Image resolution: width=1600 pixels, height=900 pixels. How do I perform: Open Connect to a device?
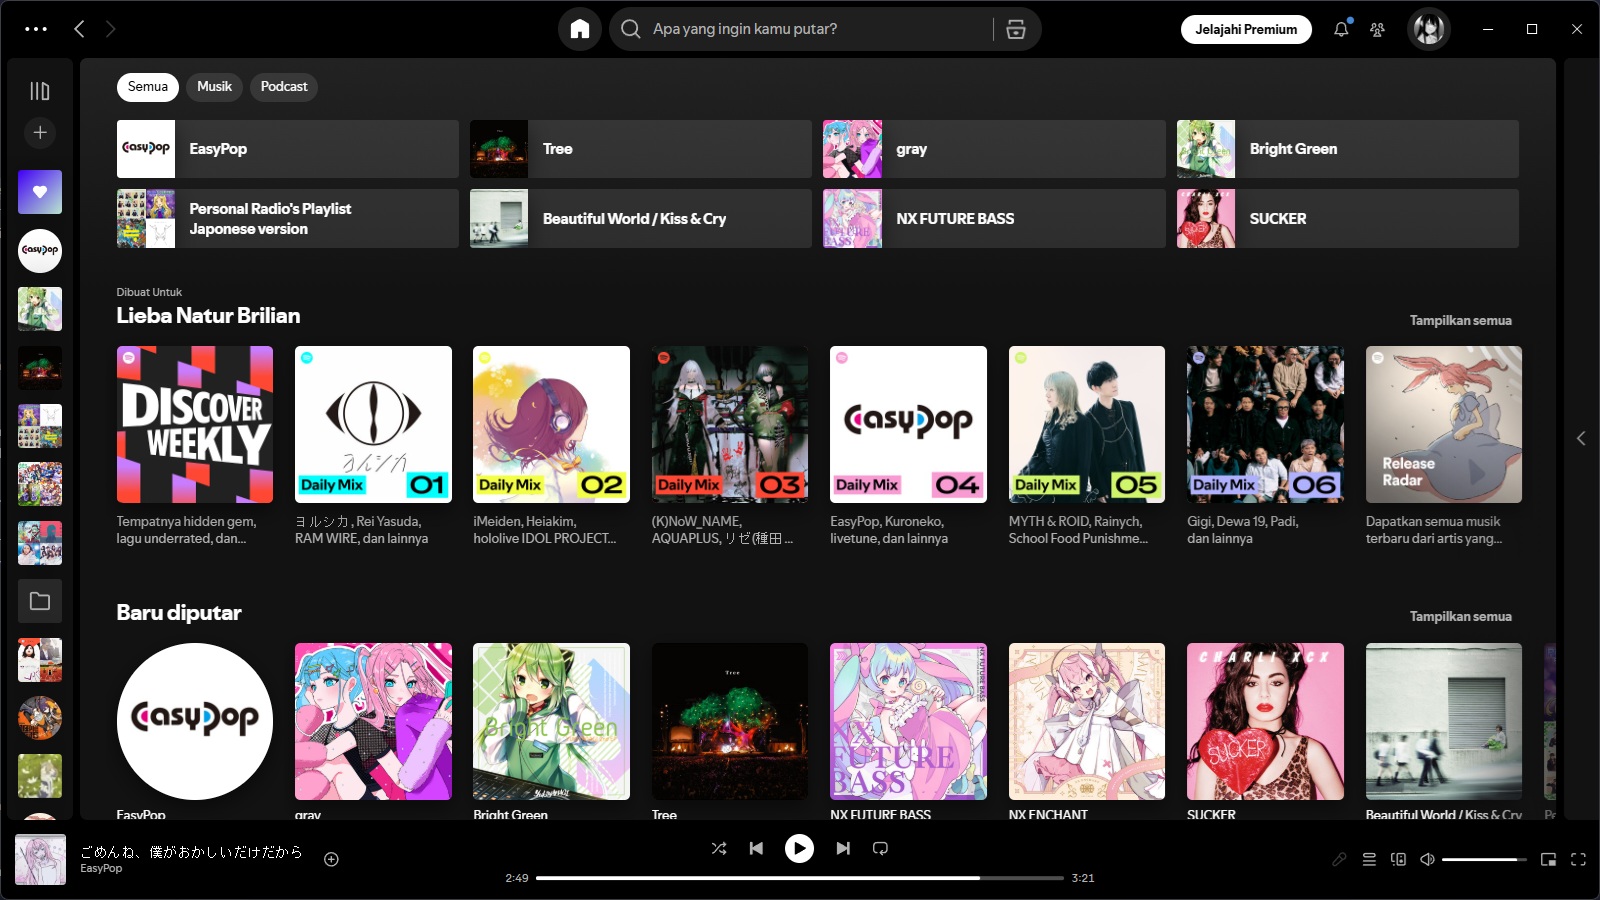[x=1398, y=859]
